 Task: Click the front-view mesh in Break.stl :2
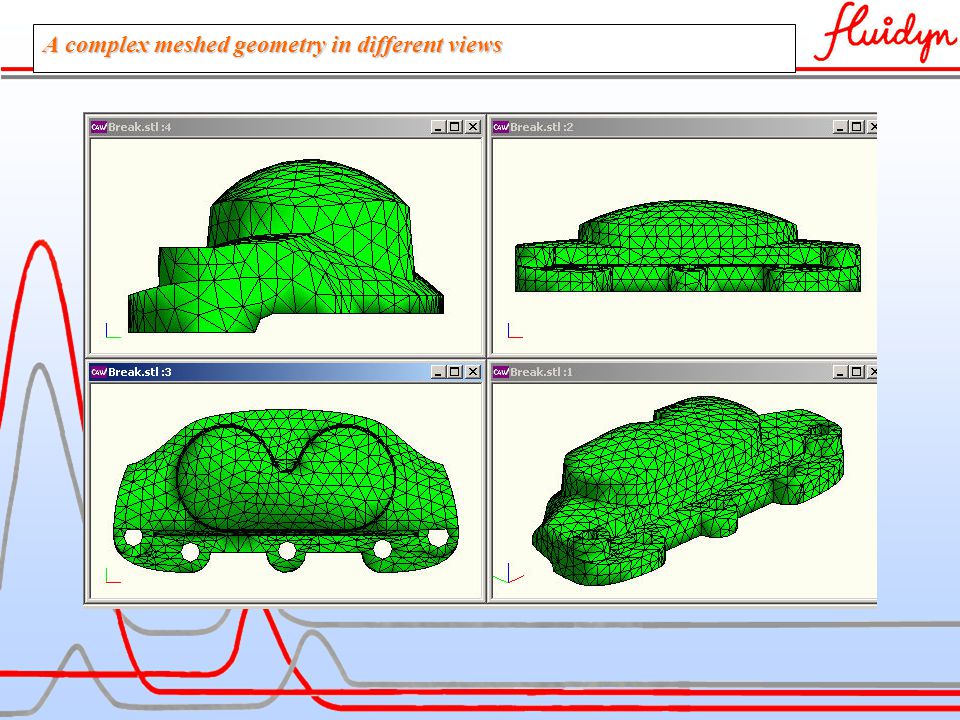tap(688, 246)
